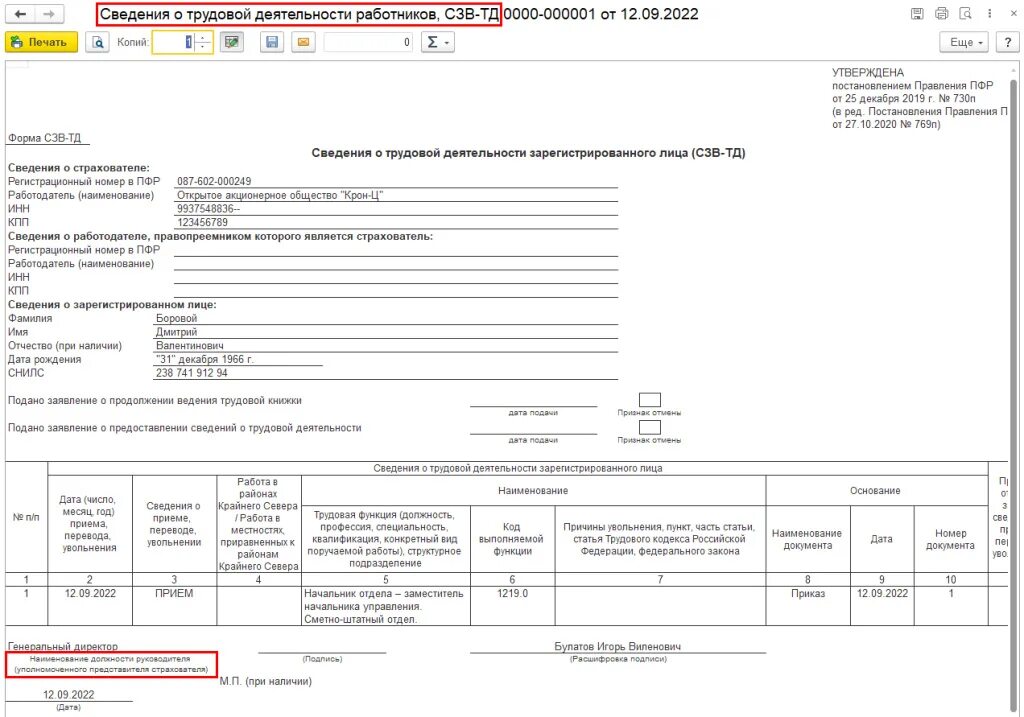Screen dimensions: 1024x717
Task: Open print preview via toolbar magnifier icon
Action: pos(97,42)
